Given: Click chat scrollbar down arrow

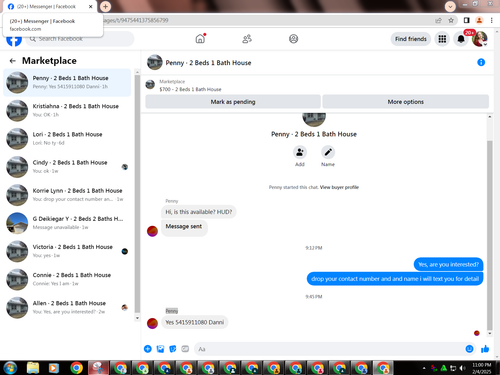Looking at the screenshot, I should click(490, 333).
